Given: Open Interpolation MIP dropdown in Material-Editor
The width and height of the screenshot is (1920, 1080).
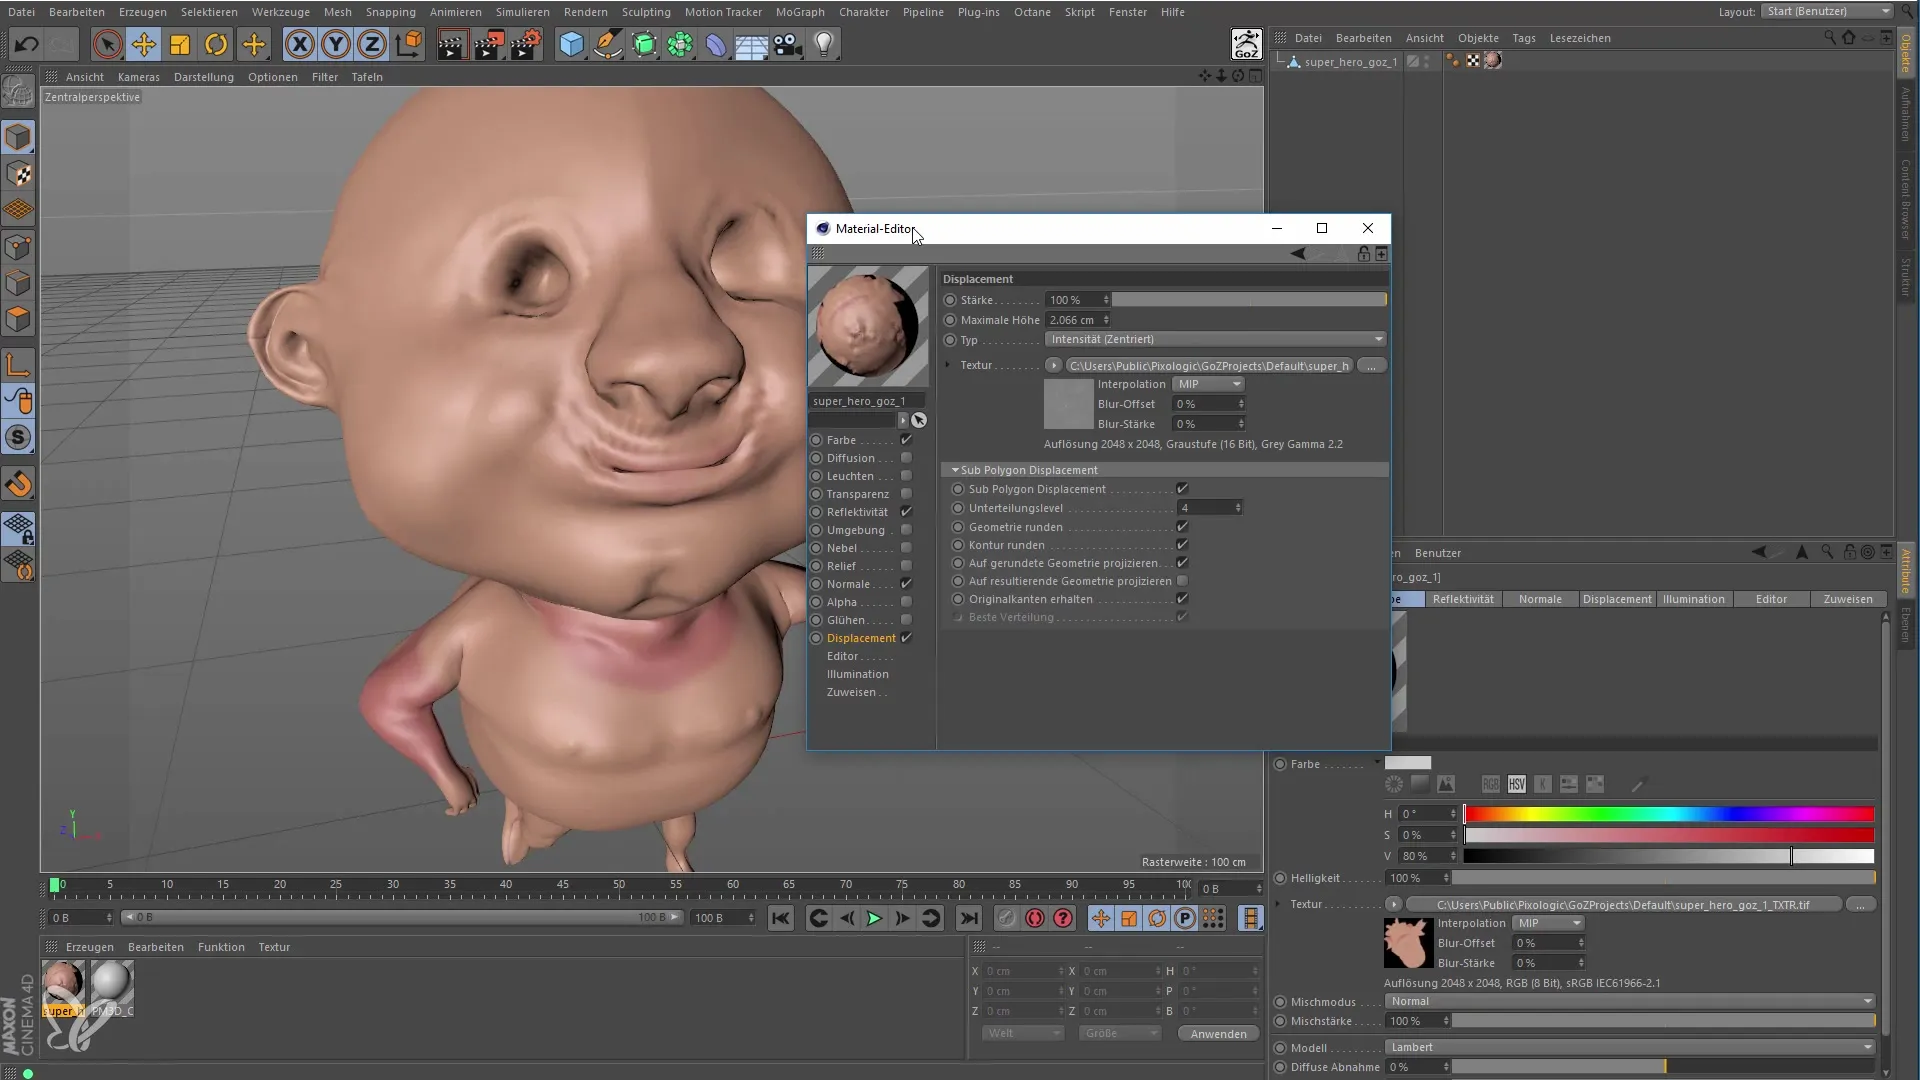Looking at the screenshot, I should [1208, 384].
